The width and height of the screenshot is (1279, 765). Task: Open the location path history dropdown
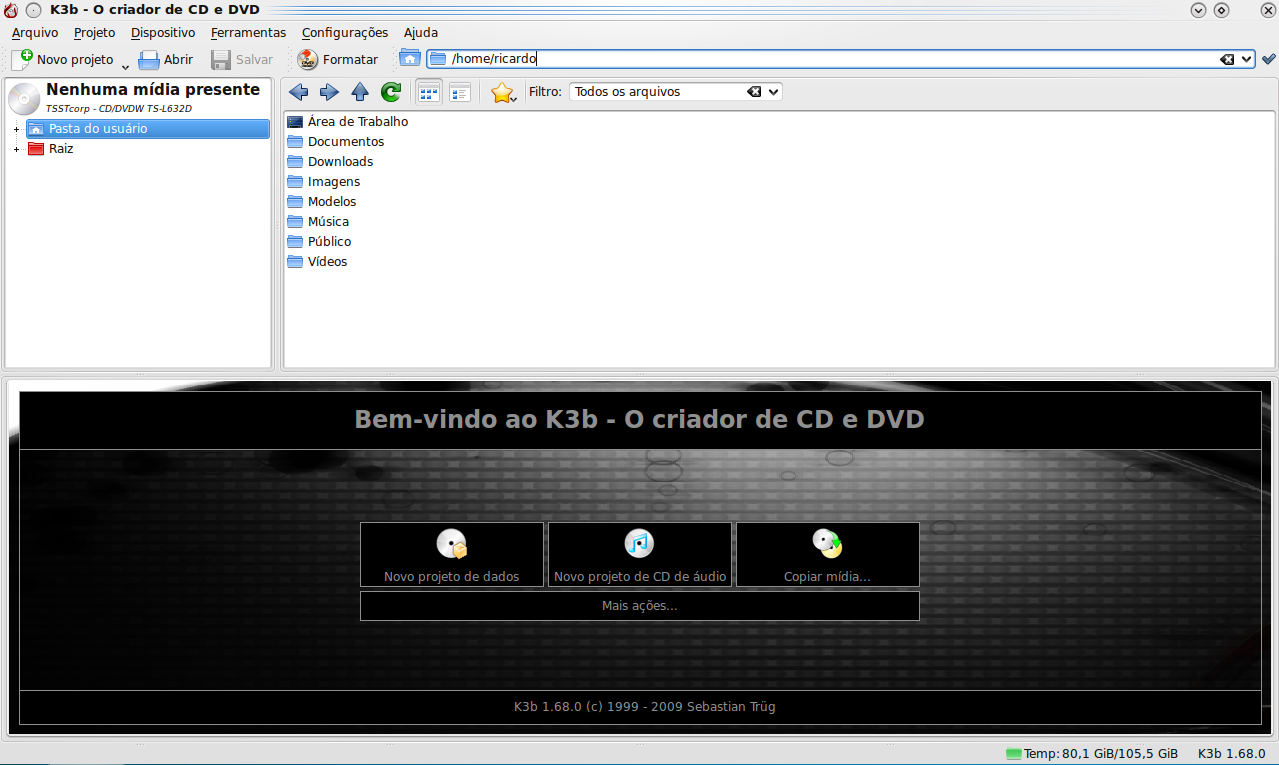click(x=1246, y=59)
